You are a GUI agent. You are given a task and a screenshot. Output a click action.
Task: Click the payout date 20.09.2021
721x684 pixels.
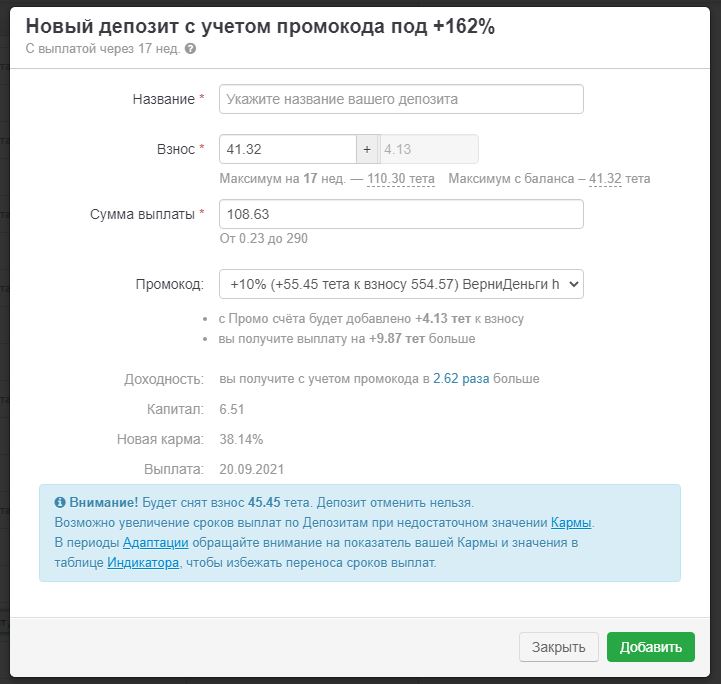(252, 469)
